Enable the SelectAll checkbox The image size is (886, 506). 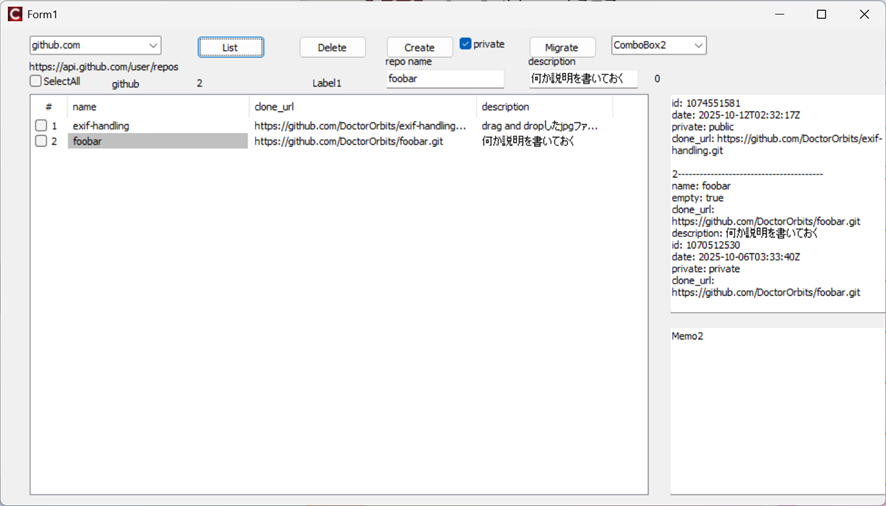[36, 82]
